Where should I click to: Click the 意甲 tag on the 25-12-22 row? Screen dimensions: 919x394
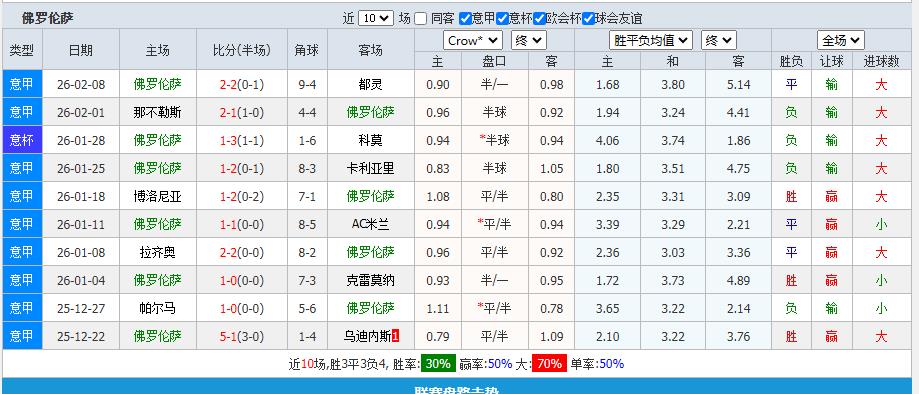tap(22, 337)
